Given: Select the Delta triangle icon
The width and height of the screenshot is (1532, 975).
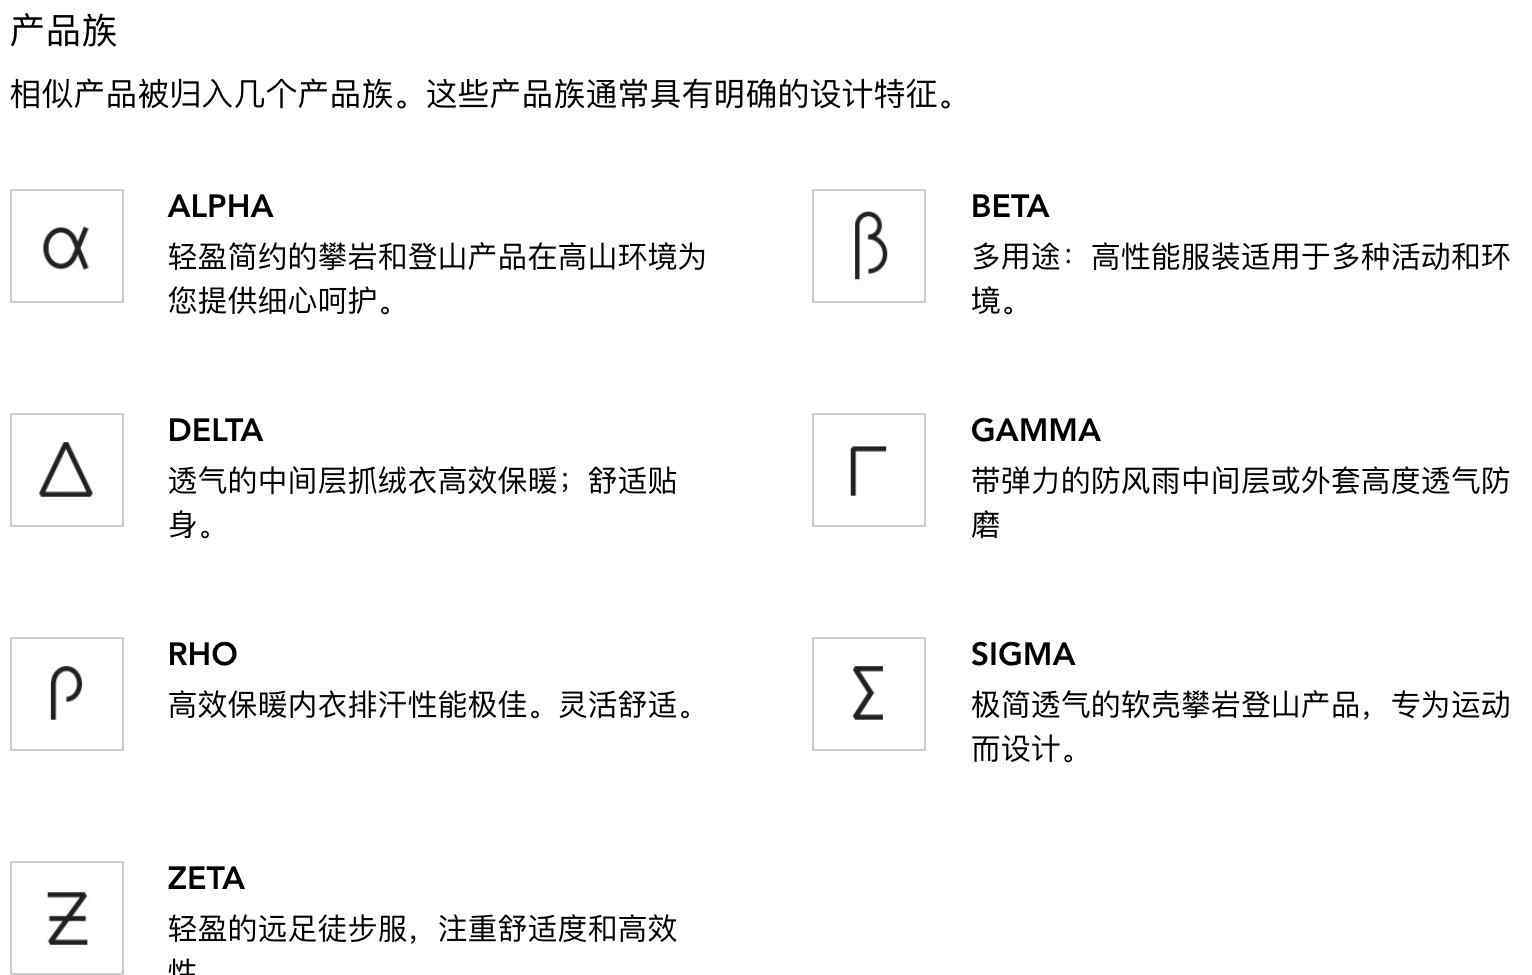Looking at the screenshot, I should [x=67, y=470].
